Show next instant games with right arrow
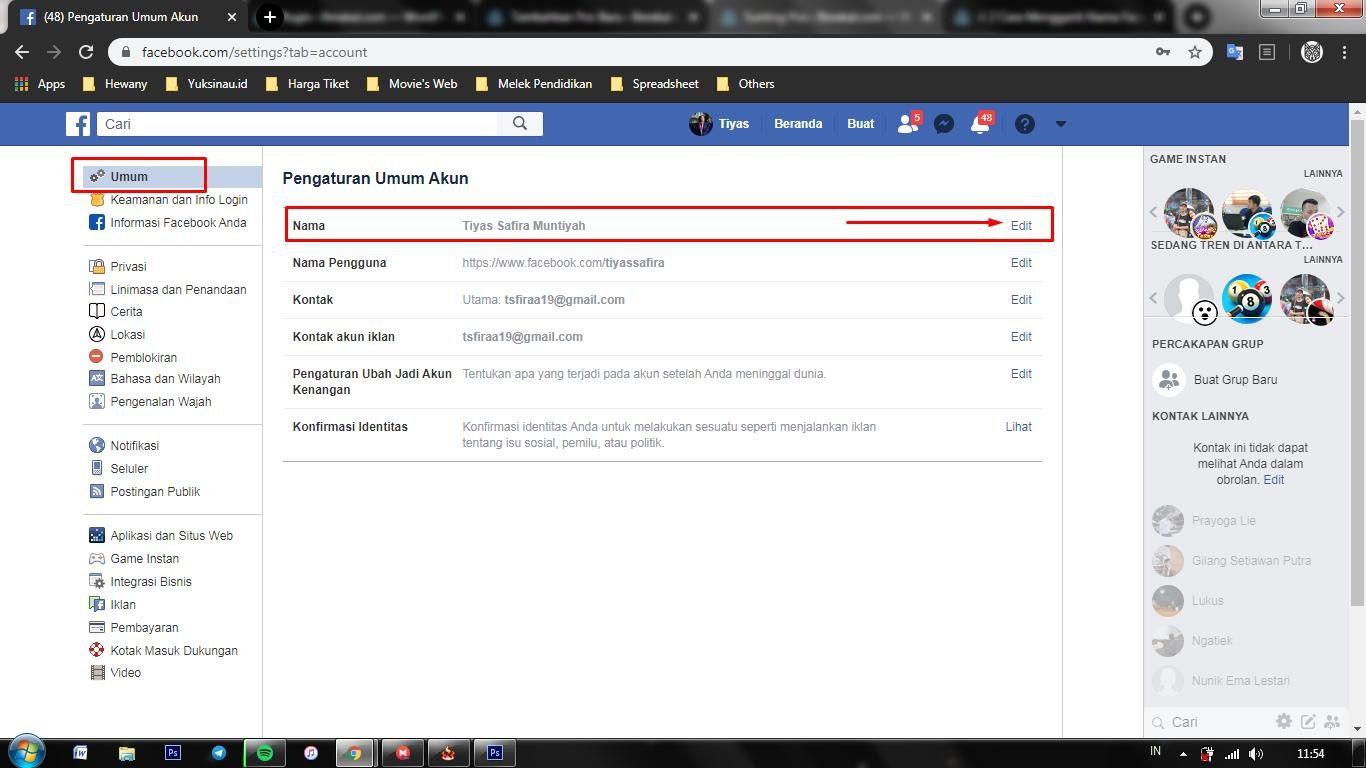Viewport: 1366px width, 768px height. [1341, 212]
